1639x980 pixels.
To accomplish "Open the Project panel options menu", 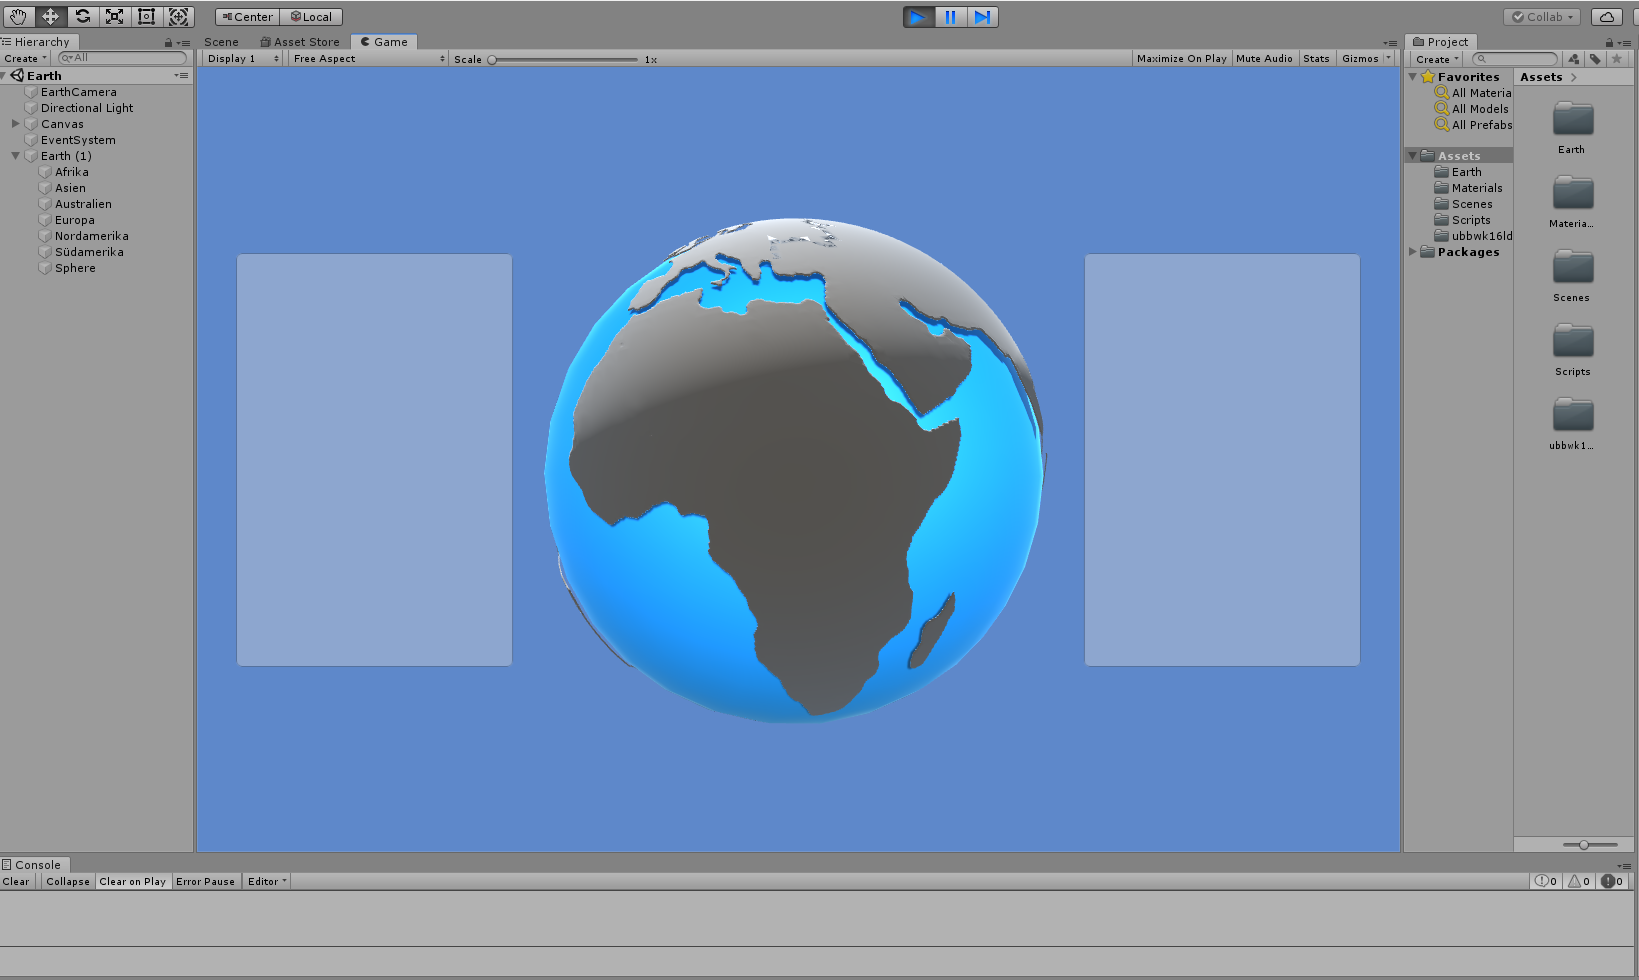I will [x=1623, y=43].
